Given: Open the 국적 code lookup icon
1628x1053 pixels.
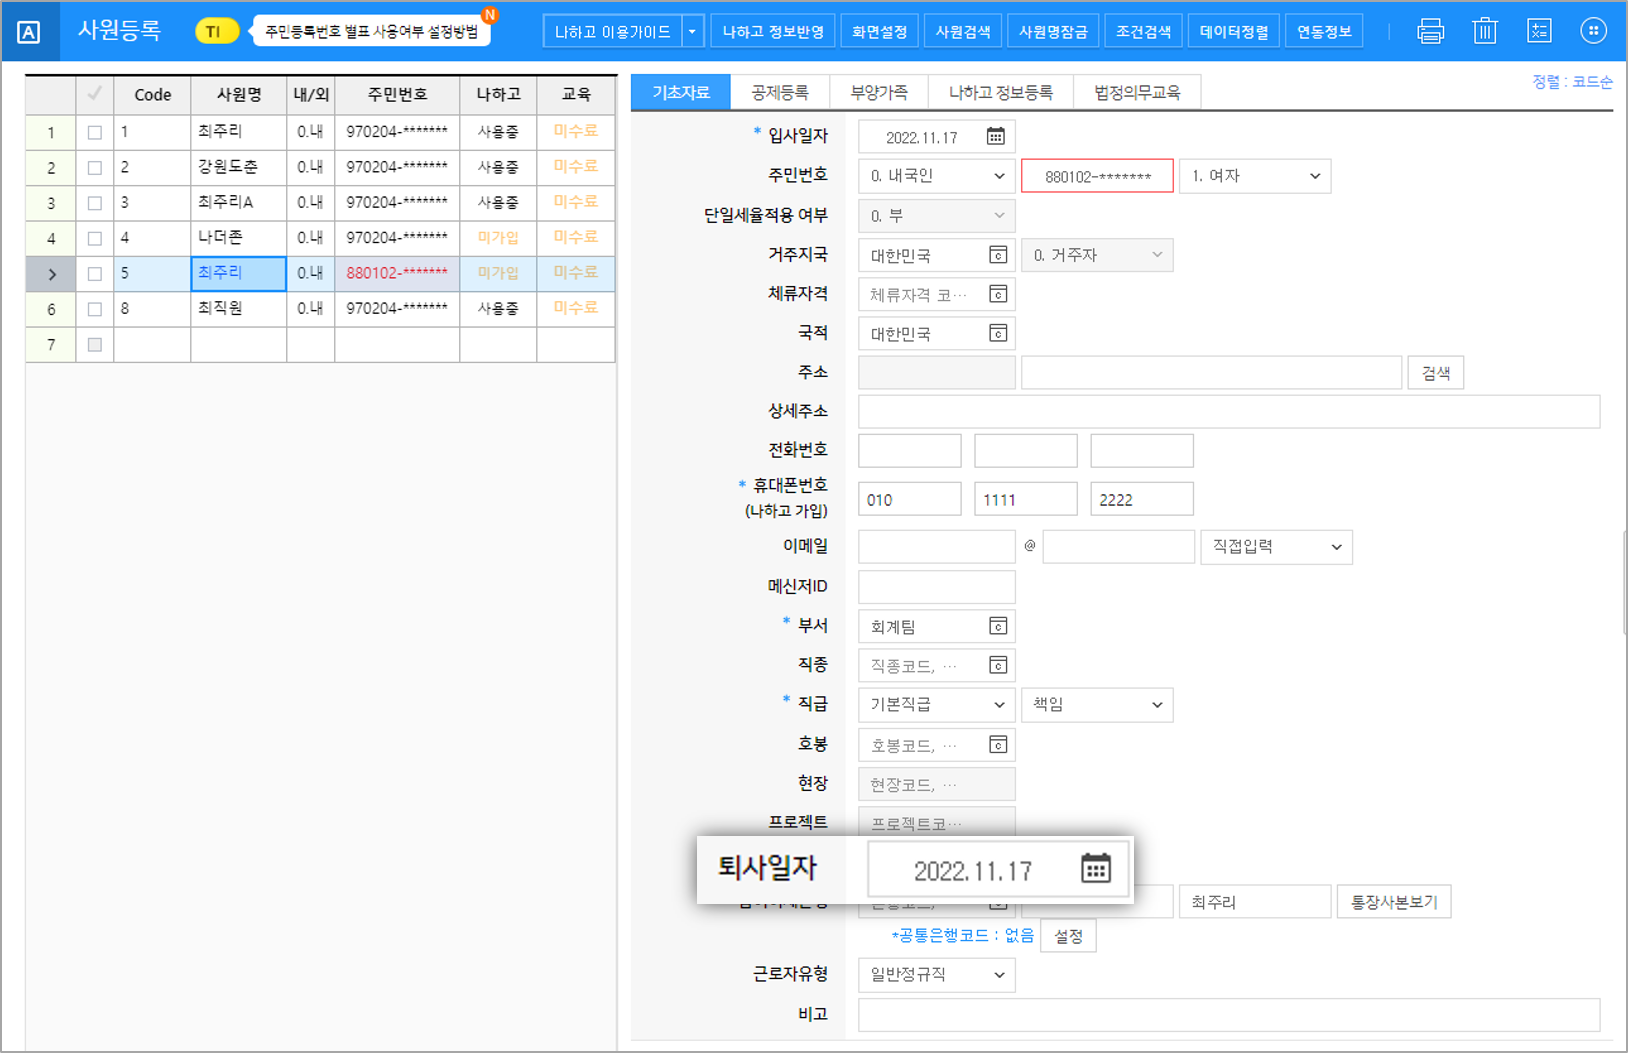Looking at the screenshot, I should [x=998, y=333].
